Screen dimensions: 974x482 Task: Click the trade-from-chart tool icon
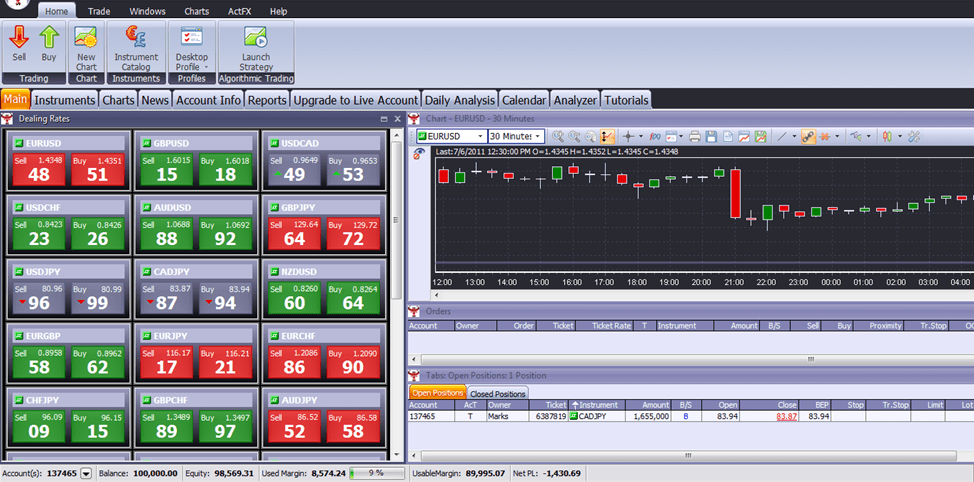pos(856,137)
